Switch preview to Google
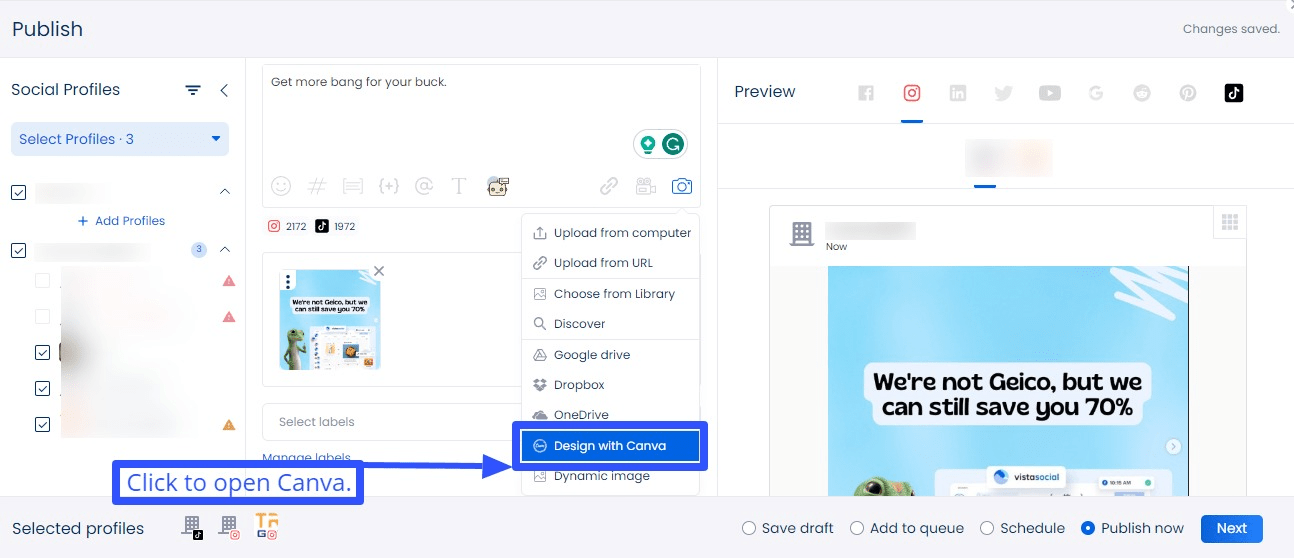The height and width of the screenshot is (558, 1294). [x=1096, y=93]
